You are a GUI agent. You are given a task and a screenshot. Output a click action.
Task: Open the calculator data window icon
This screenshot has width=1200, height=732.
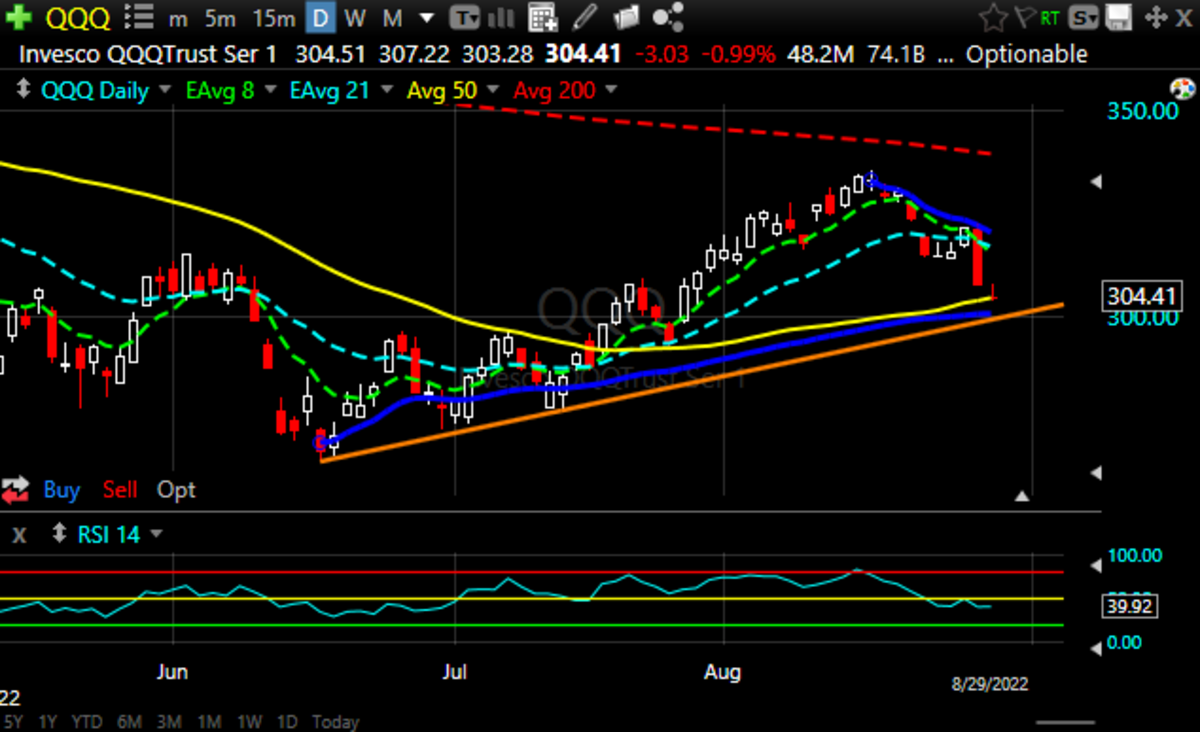point(543,17)
